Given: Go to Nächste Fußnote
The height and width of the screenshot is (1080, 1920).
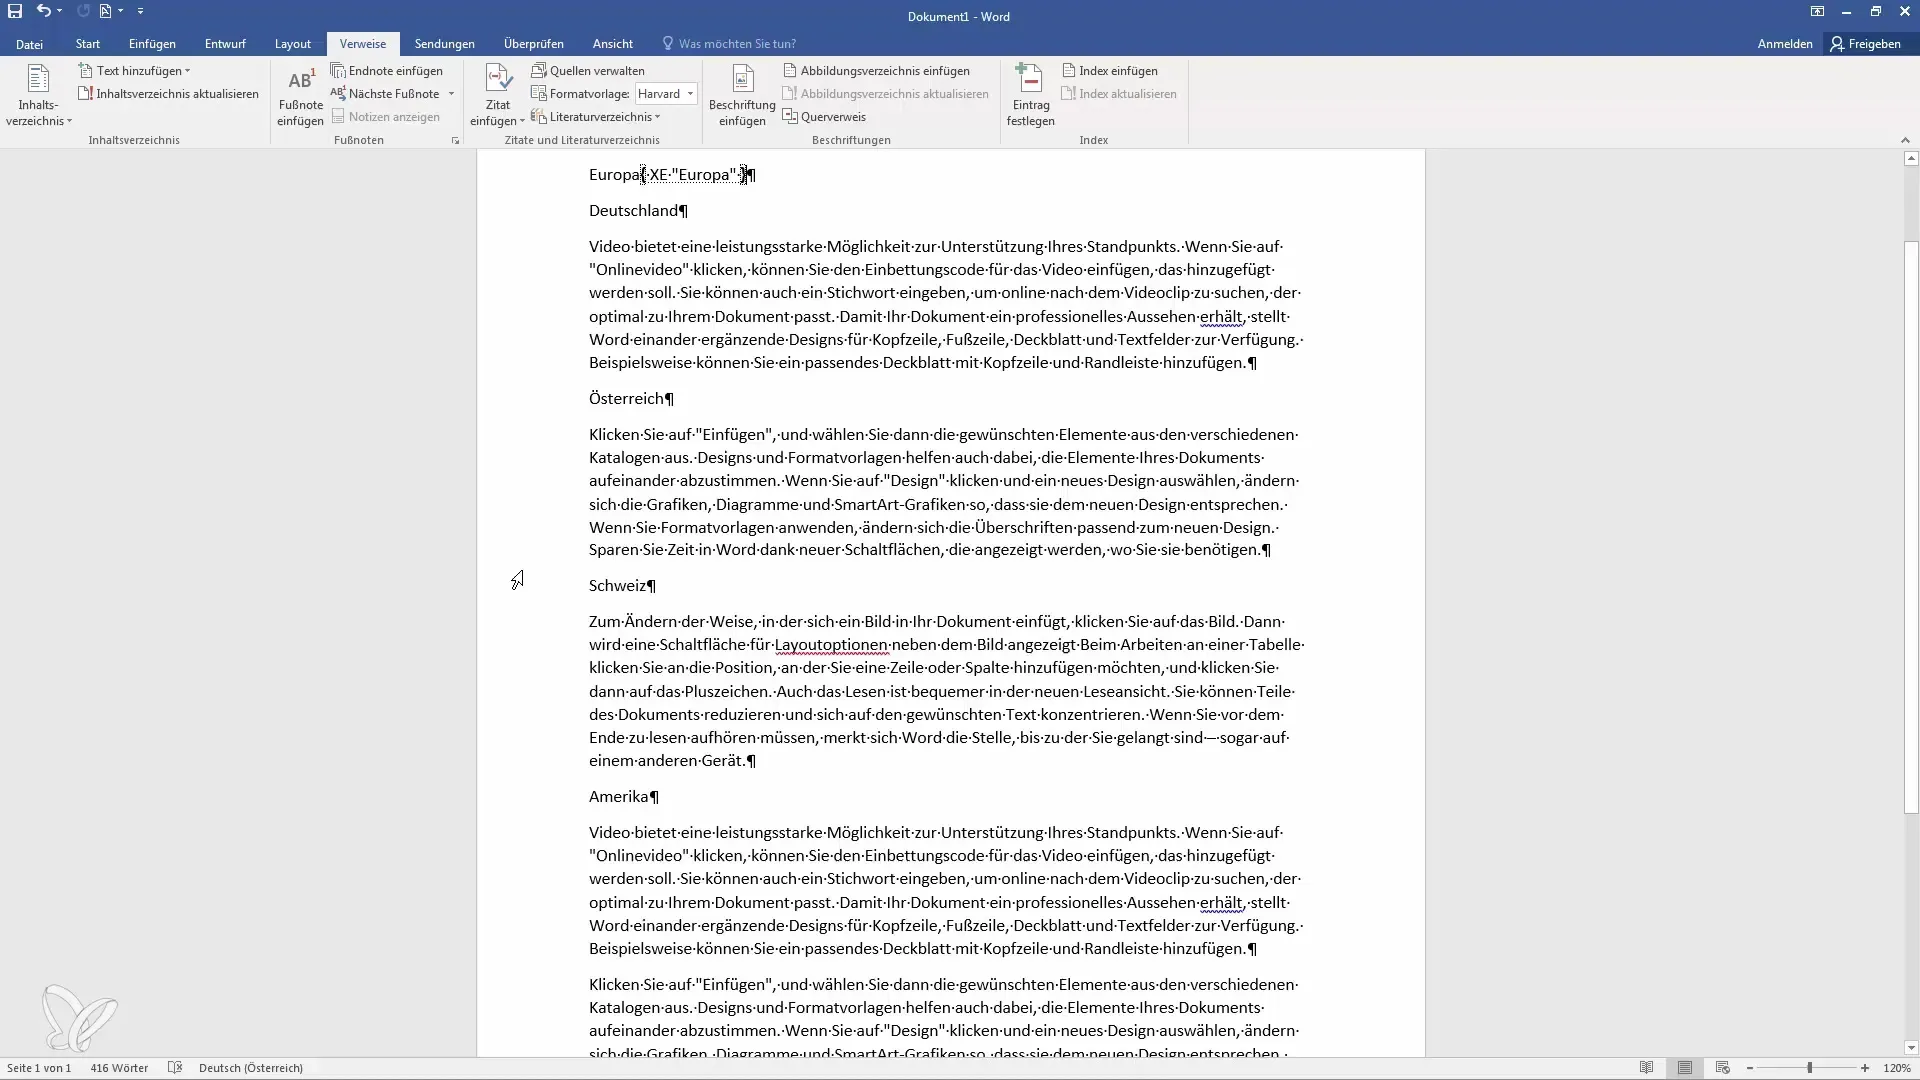Looking at the screenshot, I should click(x=386, y=94).
